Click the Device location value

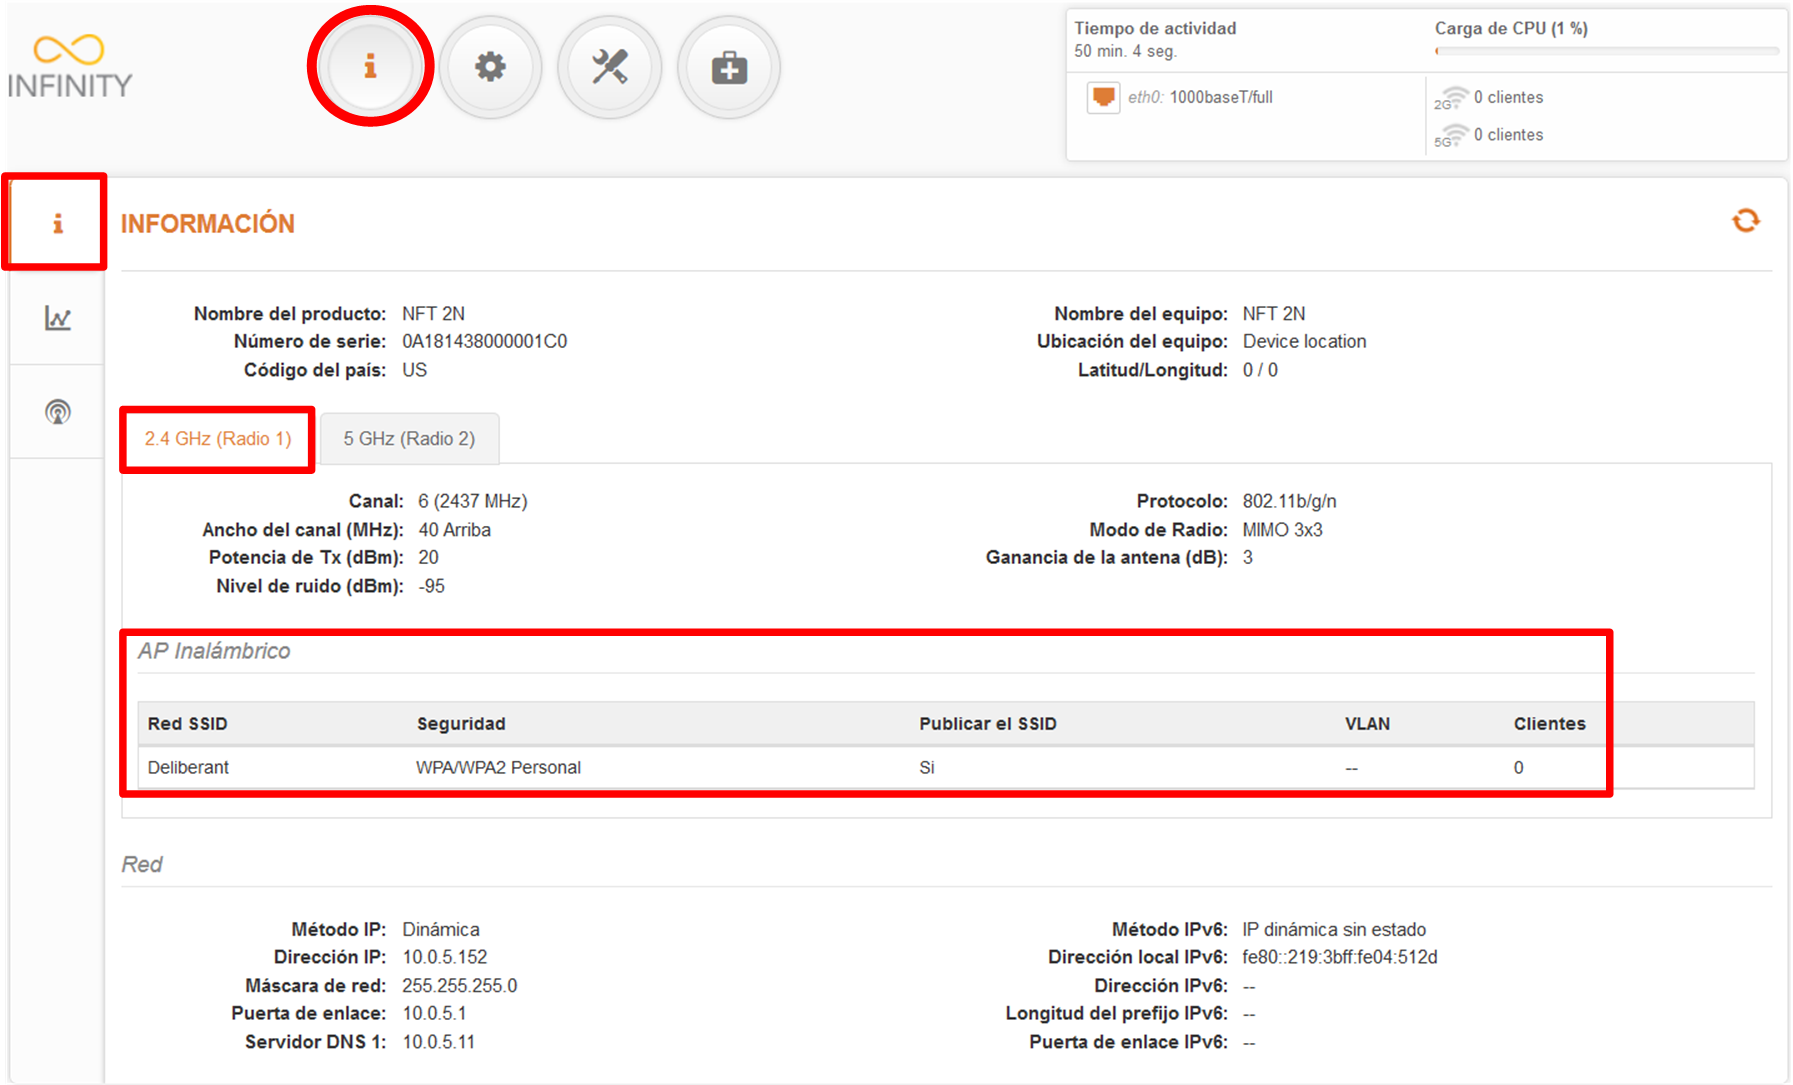(1304, 341)
